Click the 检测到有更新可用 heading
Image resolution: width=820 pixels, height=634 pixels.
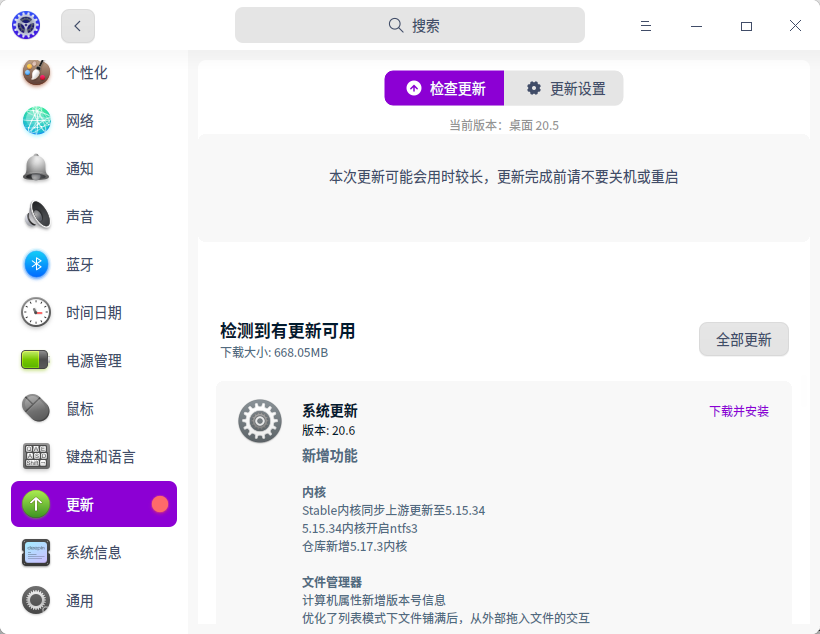pos(288,331)
